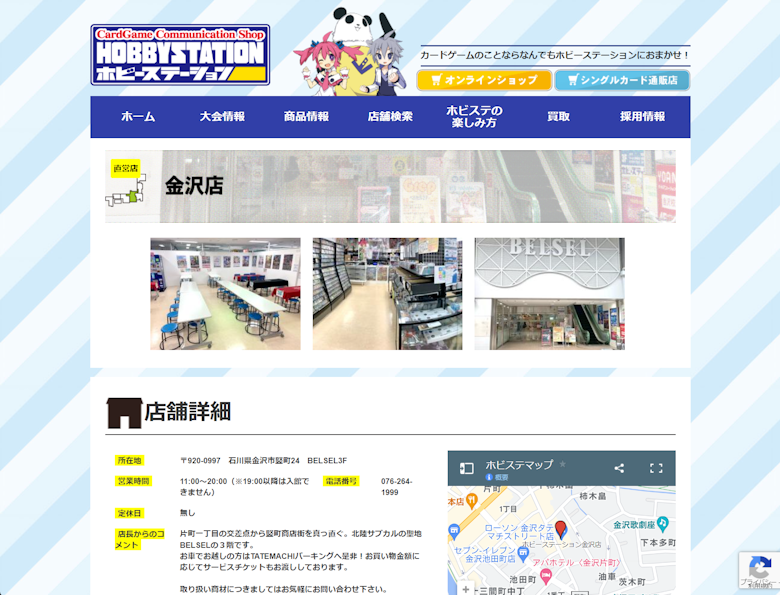Select 商品情報 menu item
Viewport: 780px width, 595px height.
(306, 117)
